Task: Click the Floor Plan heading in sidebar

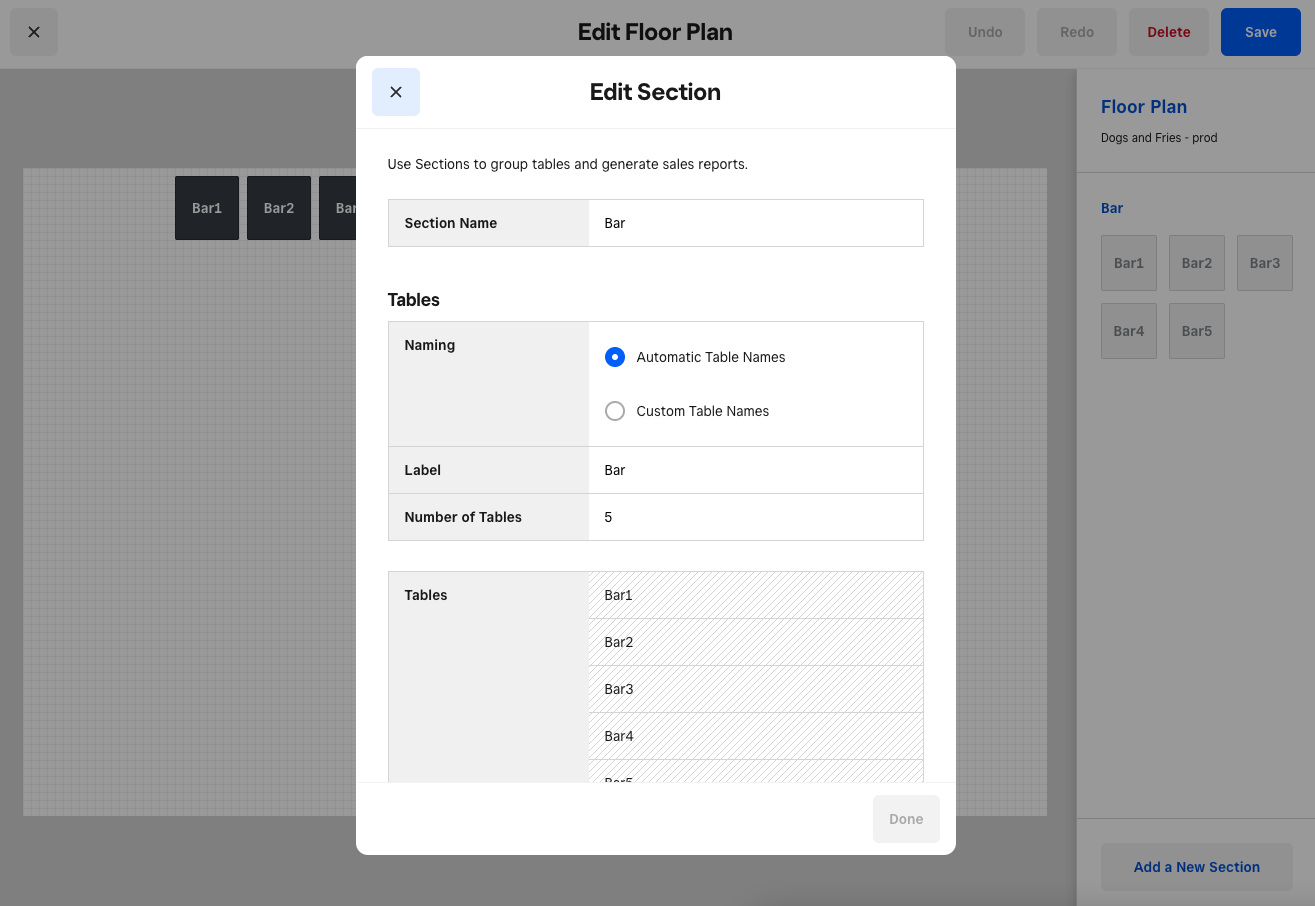Action: tap(1144, 107)
